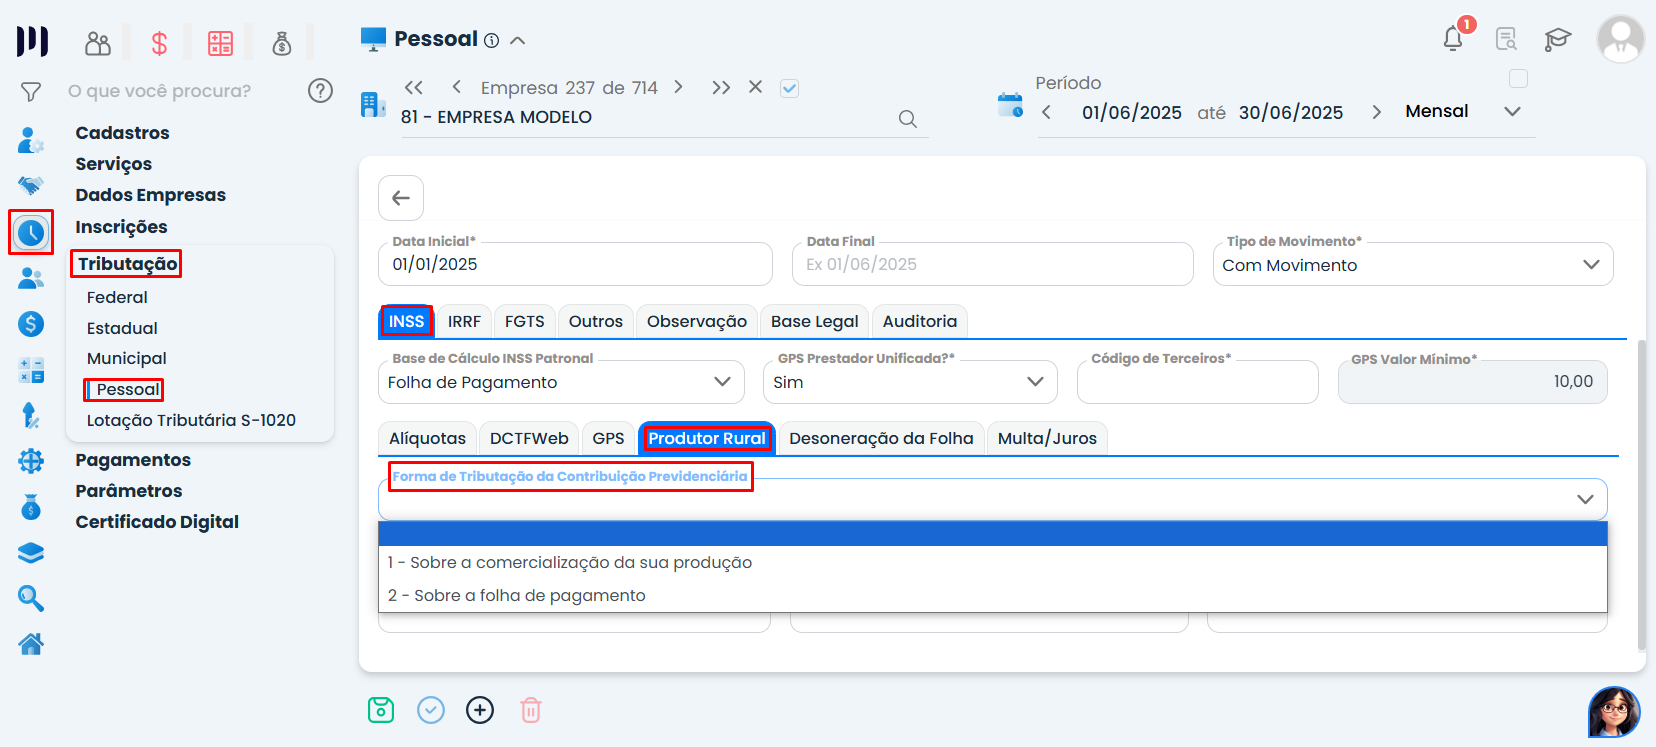Open the graduation cap training icon
The image size is (1656, 747).
point(1557,39)
